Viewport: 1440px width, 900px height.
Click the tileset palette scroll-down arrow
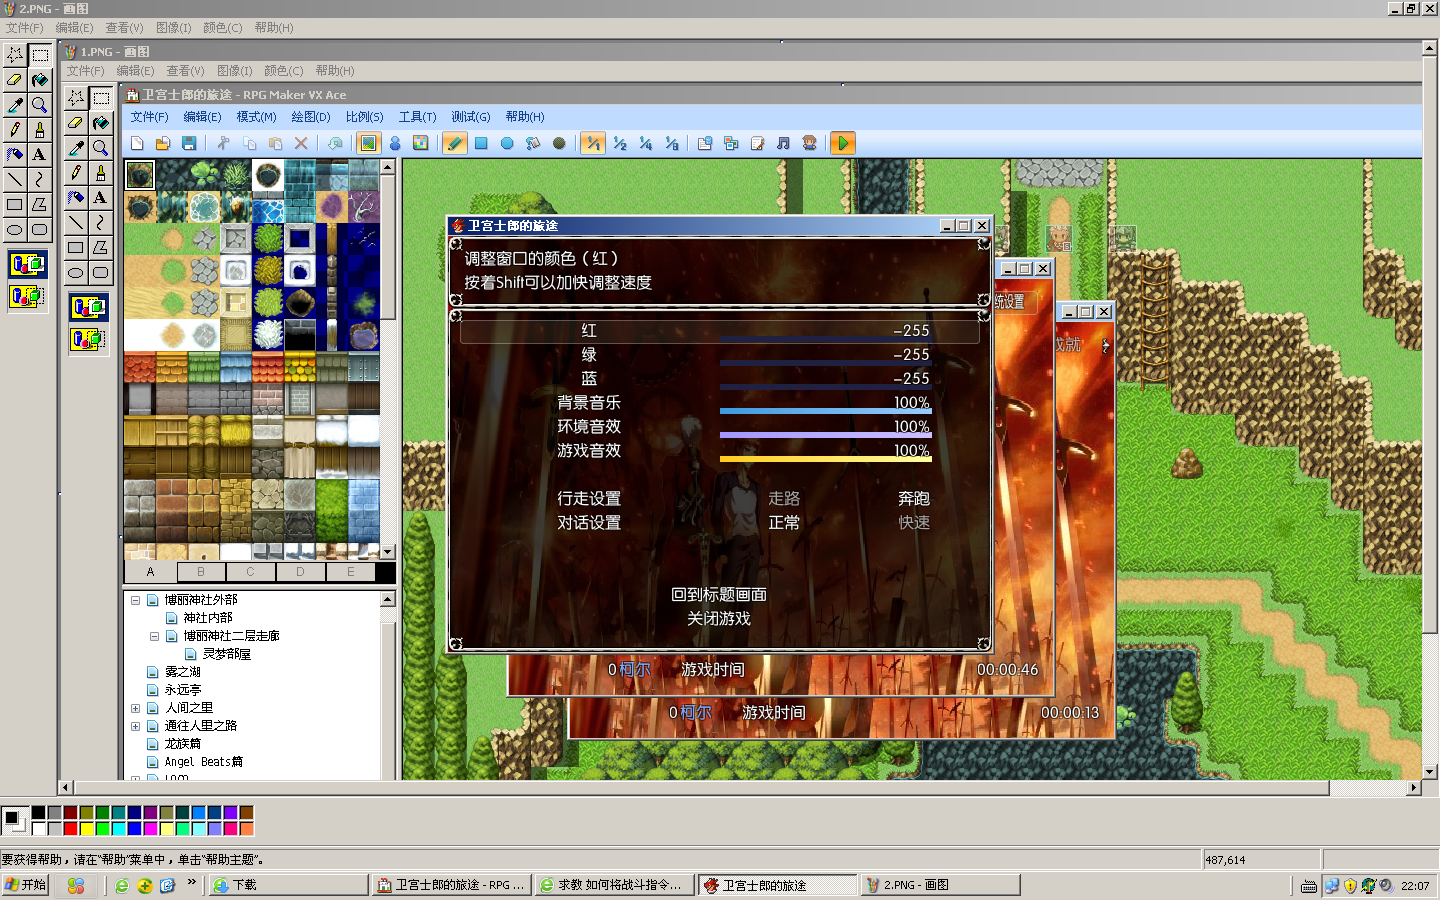[388, 551]
